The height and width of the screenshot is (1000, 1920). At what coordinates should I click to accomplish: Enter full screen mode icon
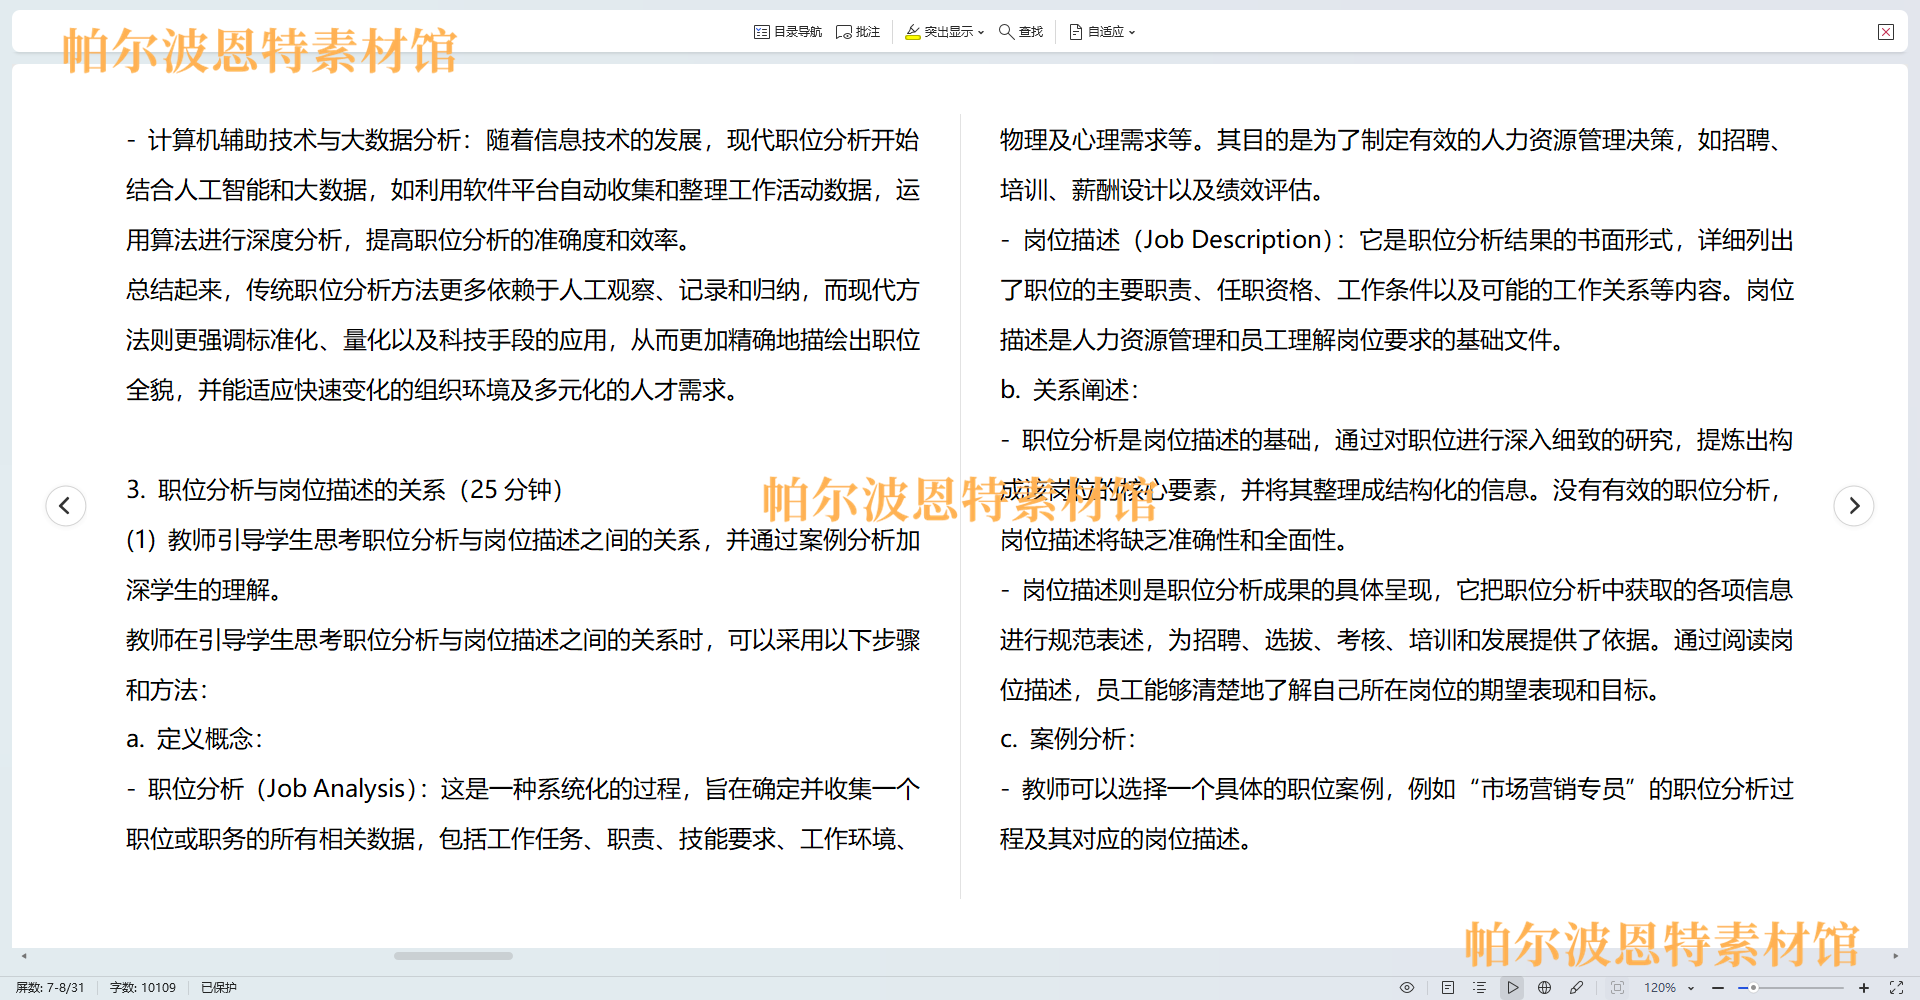1896,987
